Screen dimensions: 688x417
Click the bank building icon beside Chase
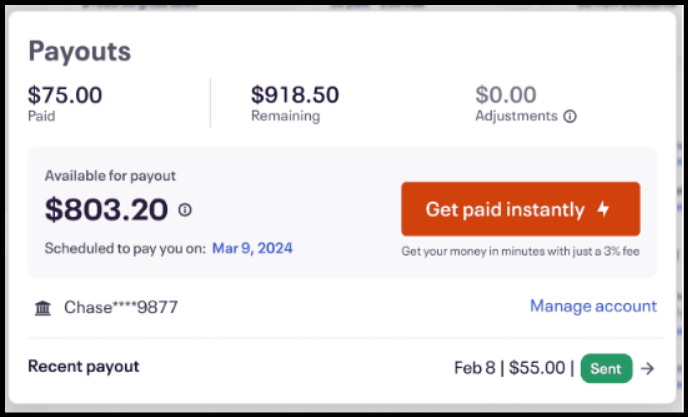tap(43, 307)
